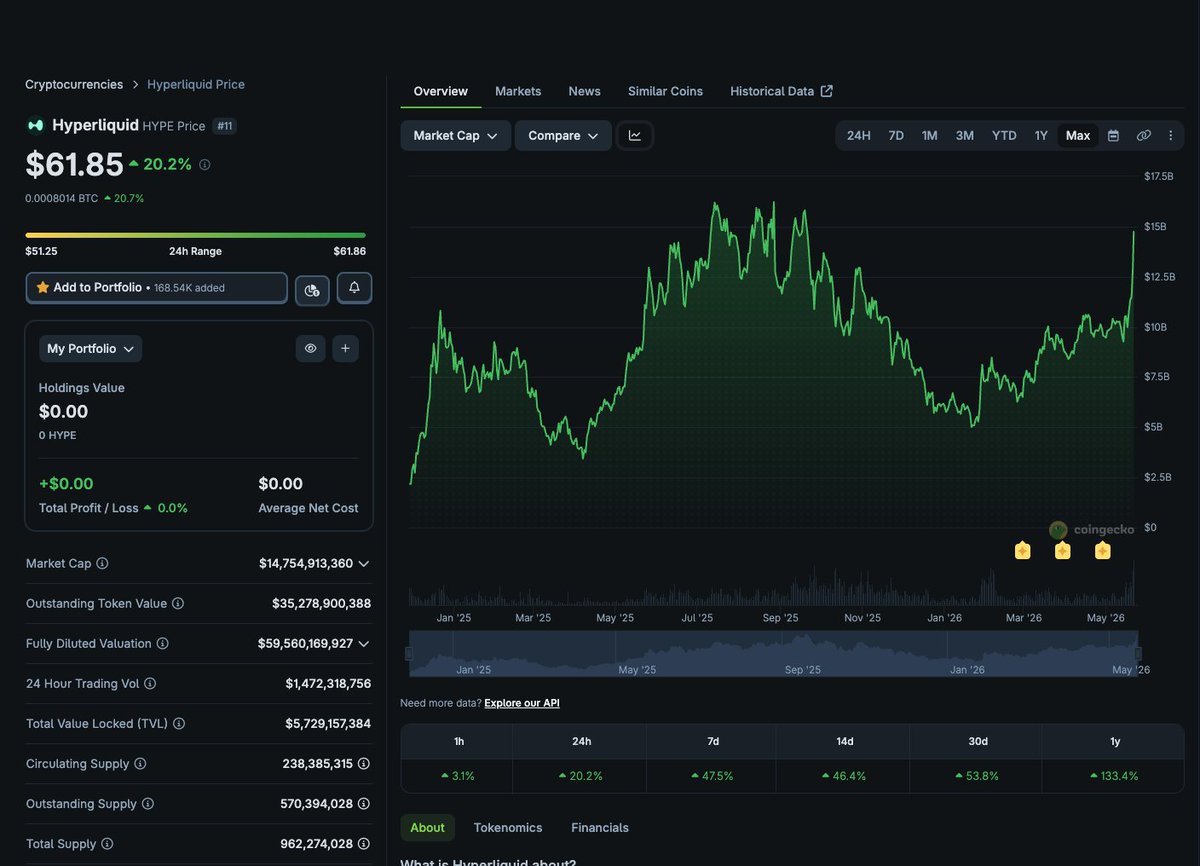Select the Max chart range
The width and height of the screenshot is (1200, 866).
[x=1078, y=136]
